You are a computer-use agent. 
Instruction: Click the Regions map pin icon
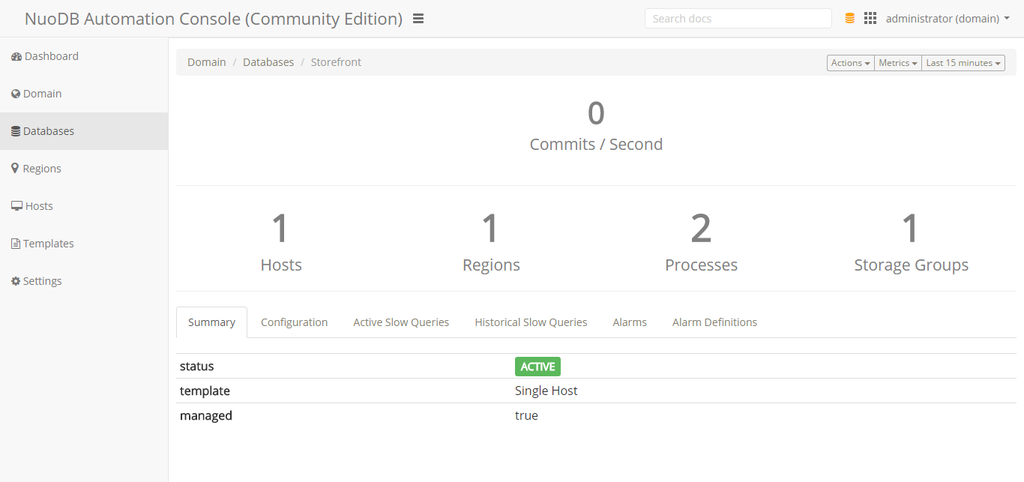coord(15,169)
